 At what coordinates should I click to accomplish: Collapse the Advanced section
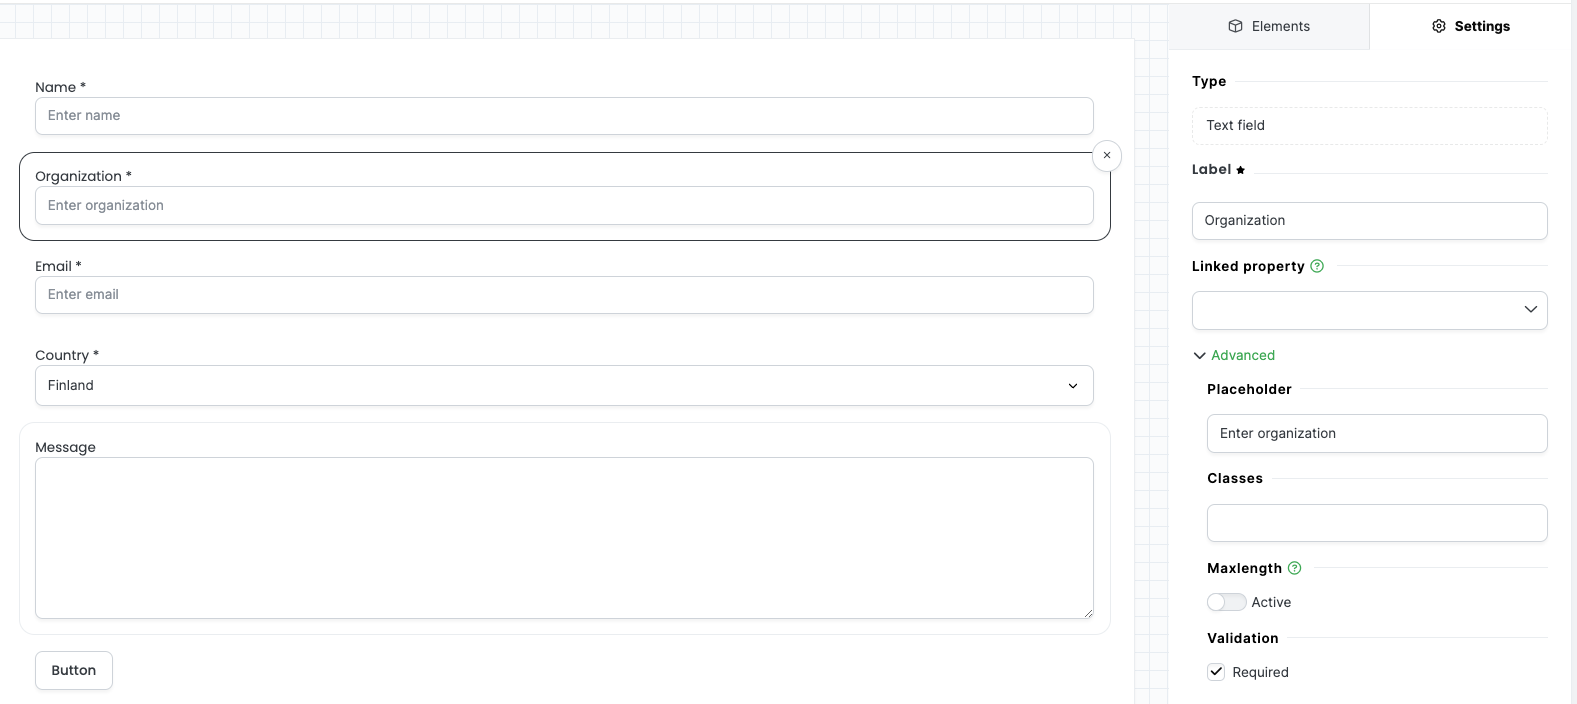(1234, 355)
